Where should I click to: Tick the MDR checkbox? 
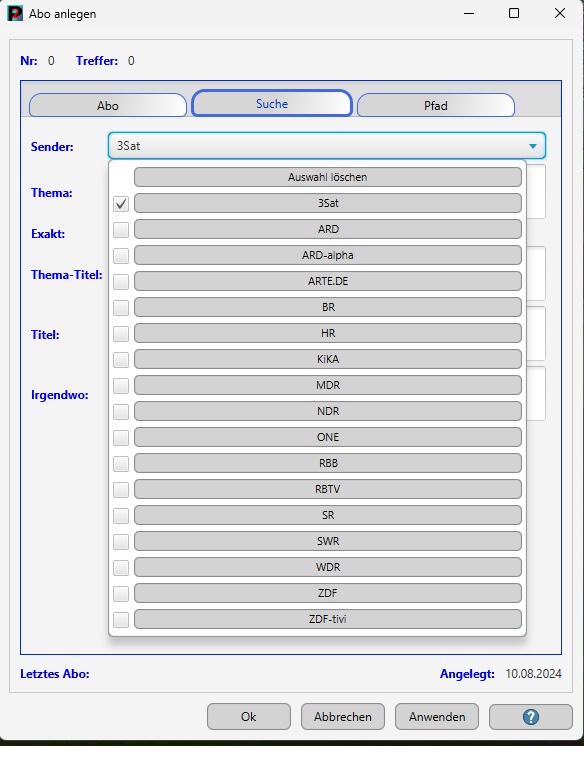[121, 385]
